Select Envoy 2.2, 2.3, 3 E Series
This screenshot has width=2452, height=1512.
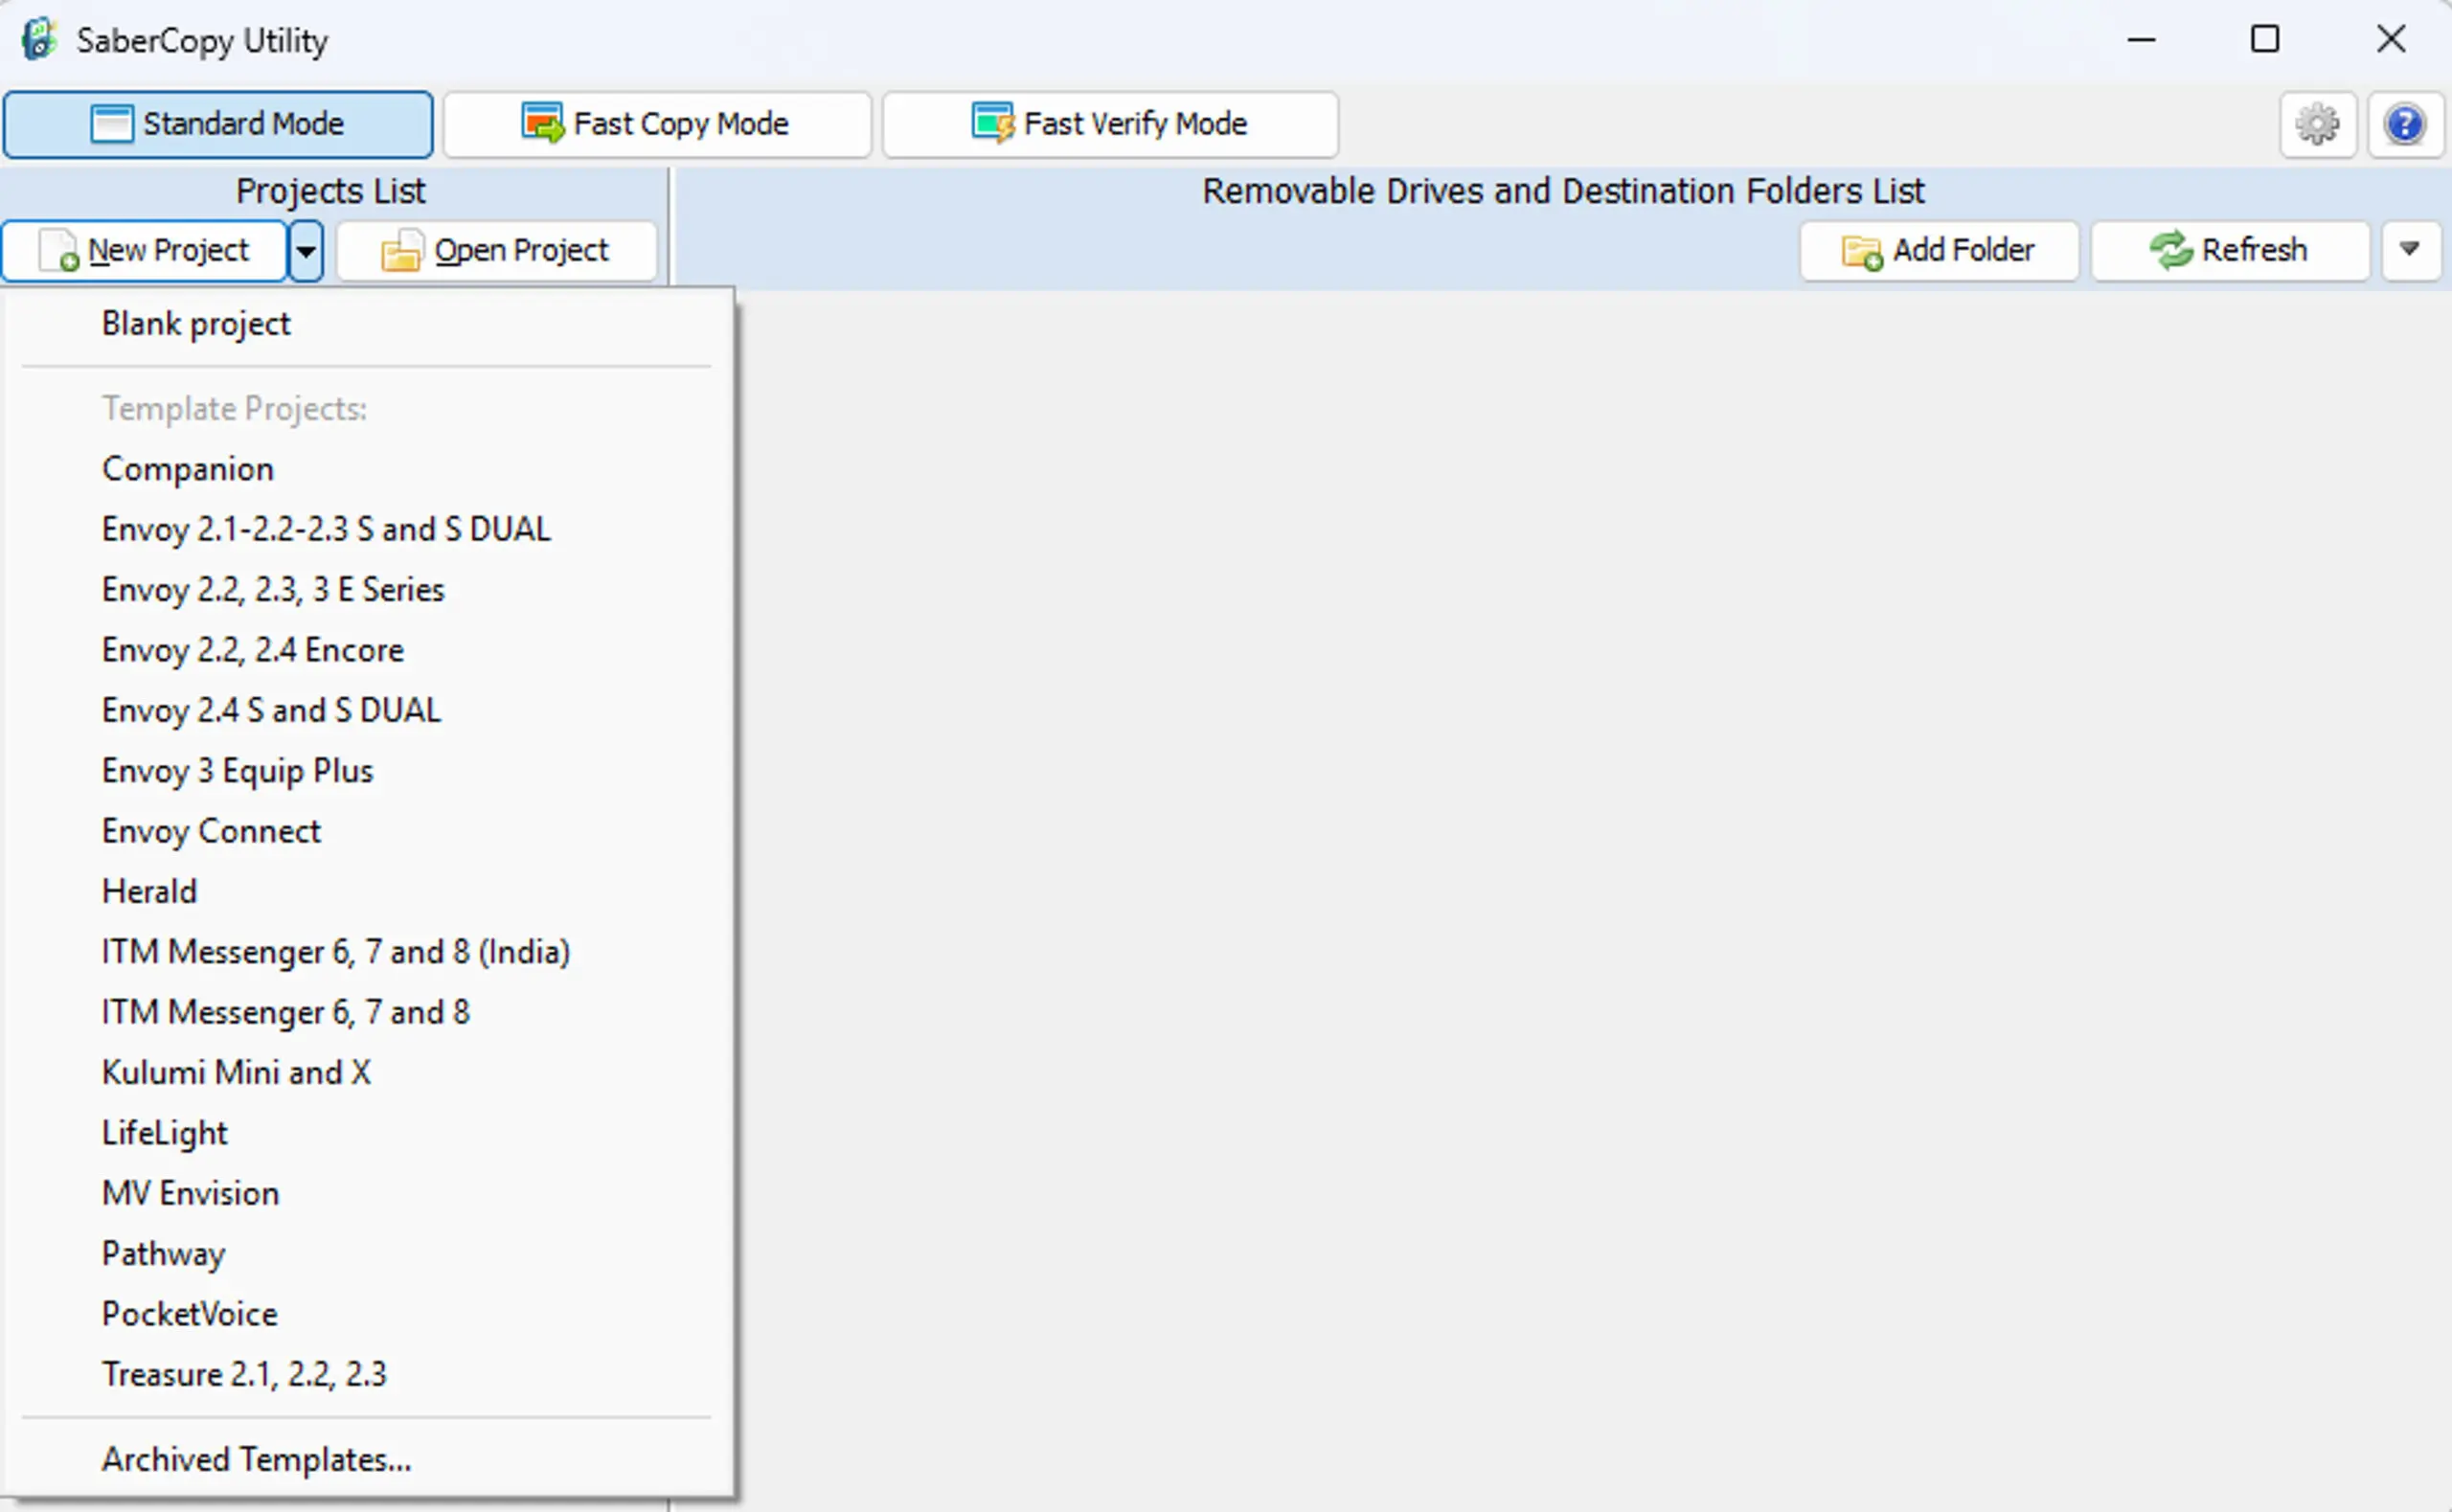point(368,590)
